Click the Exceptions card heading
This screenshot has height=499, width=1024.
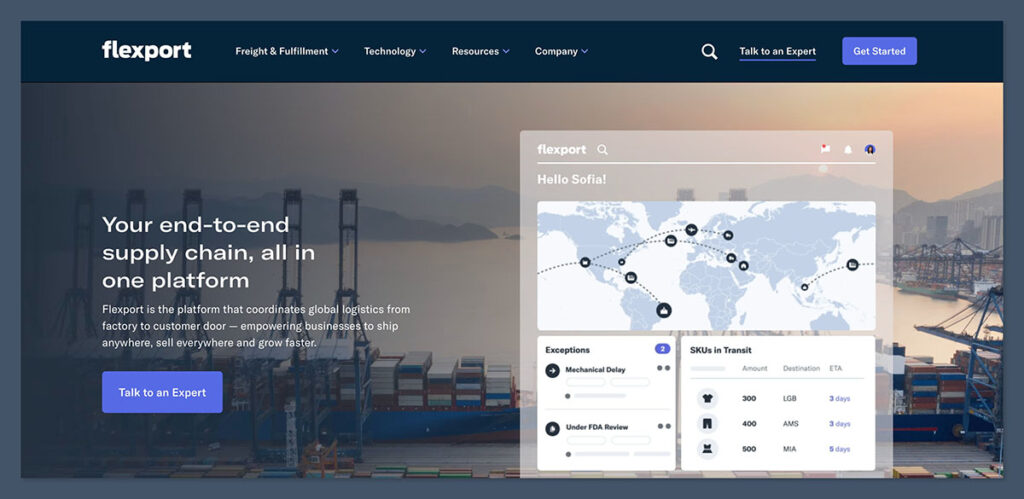(568, 350)
